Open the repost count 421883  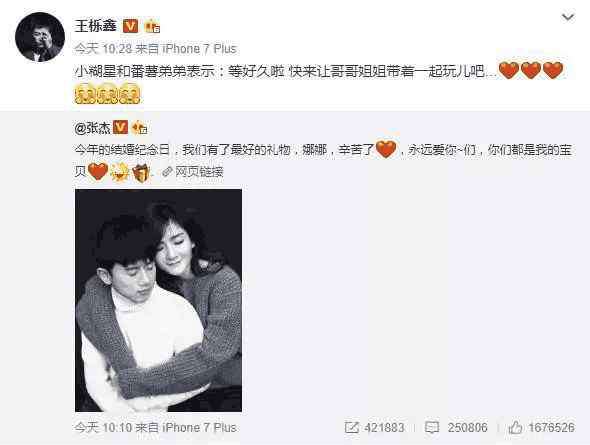click(x=384, y=427)
